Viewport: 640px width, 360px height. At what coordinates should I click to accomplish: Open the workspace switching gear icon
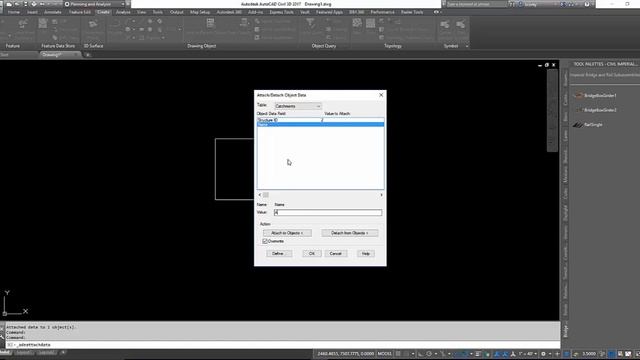point(543,354)
